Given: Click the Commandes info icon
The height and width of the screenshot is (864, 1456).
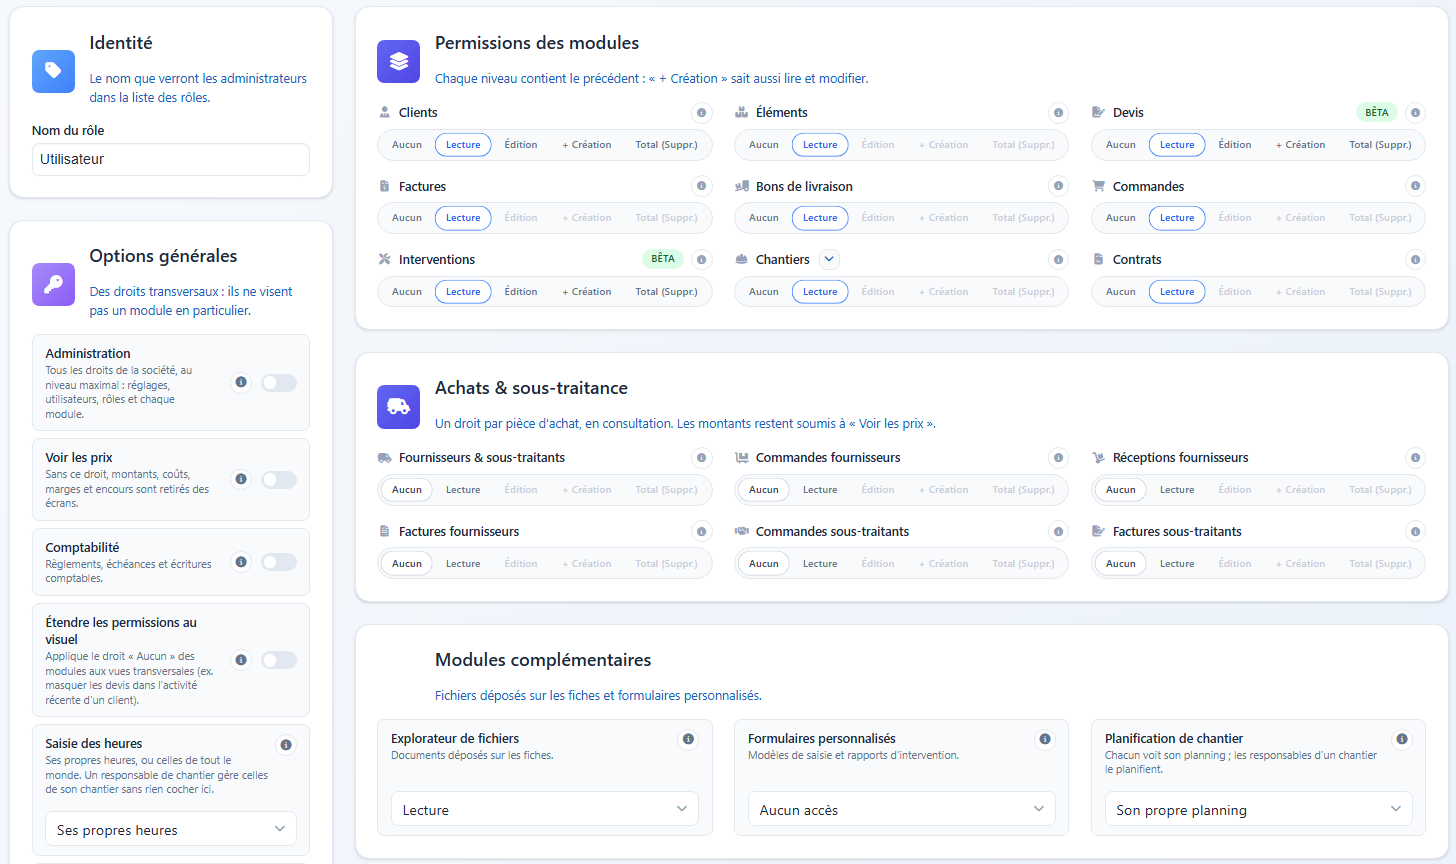Looking at the screenshot, I should [x=1415, y=186].
